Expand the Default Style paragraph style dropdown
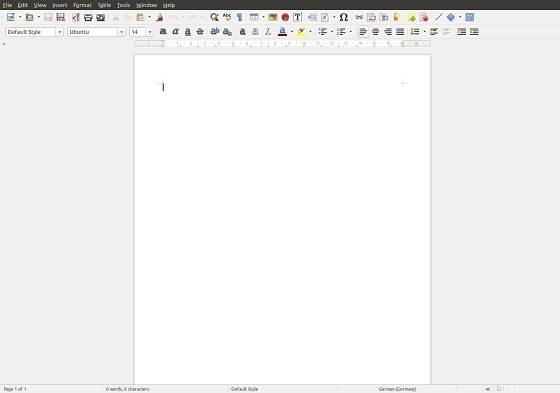Screen dimensions: 560x393 pyautogui.click(x=59, y=32)
